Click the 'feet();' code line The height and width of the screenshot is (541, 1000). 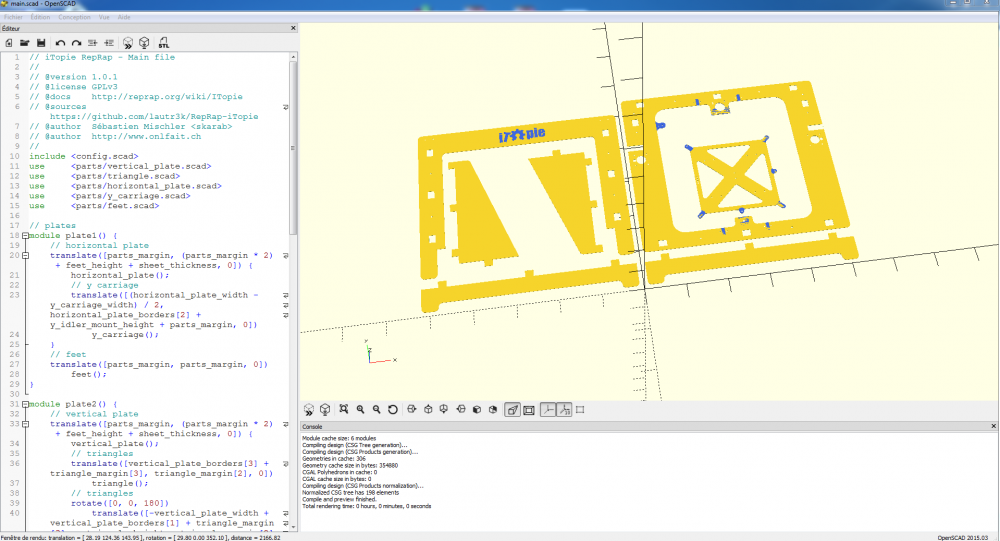pos(89,374)
